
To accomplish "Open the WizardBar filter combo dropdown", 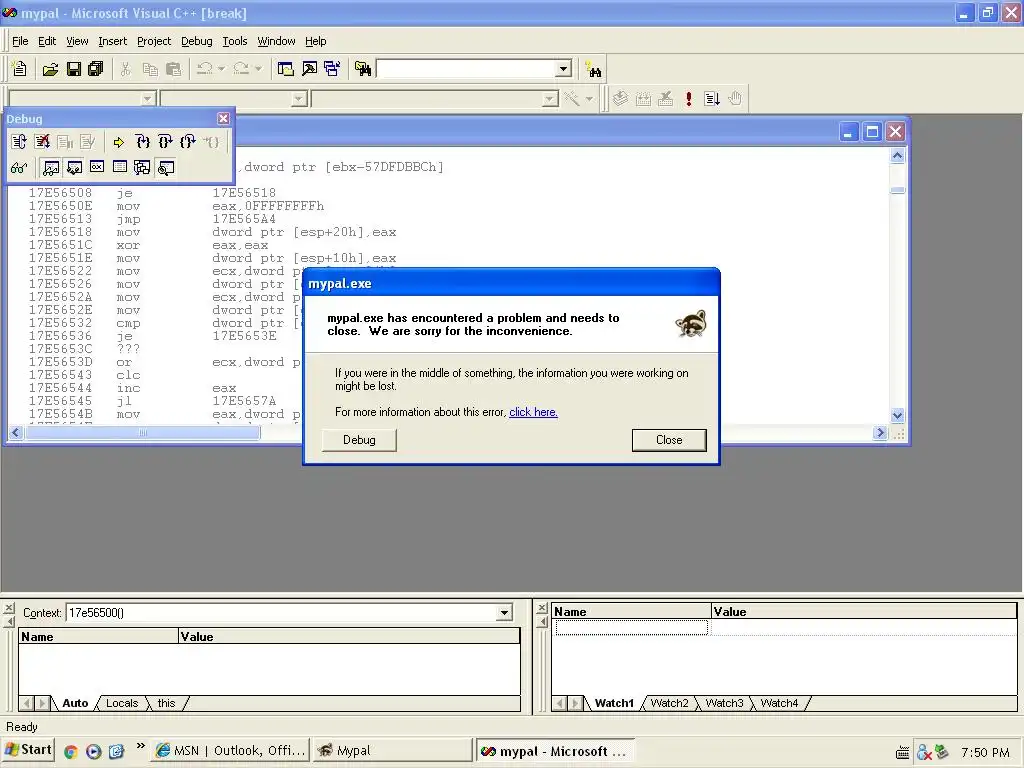I will pos(298,99).
